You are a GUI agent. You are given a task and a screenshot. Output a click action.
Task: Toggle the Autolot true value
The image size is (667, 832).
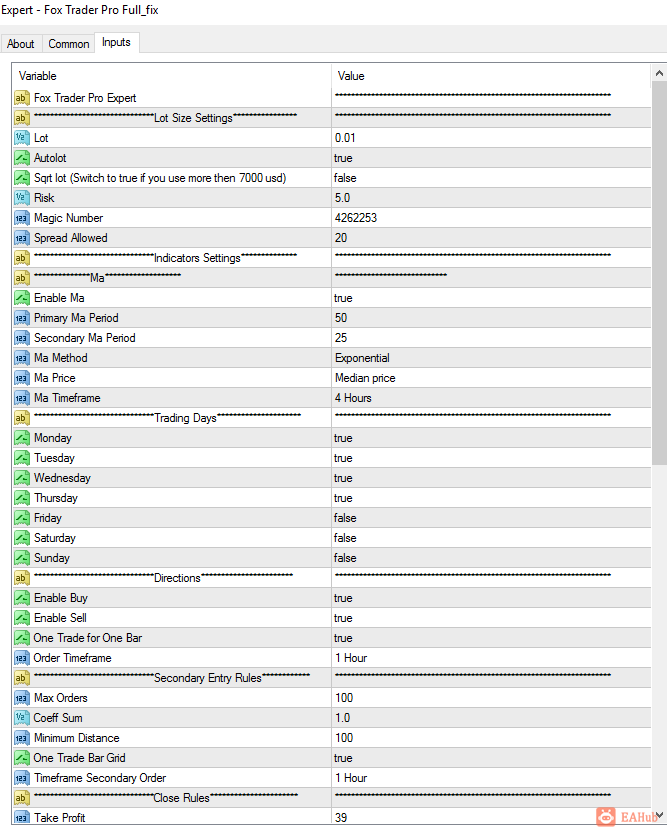pyautogui.click(x=491, y=158)
